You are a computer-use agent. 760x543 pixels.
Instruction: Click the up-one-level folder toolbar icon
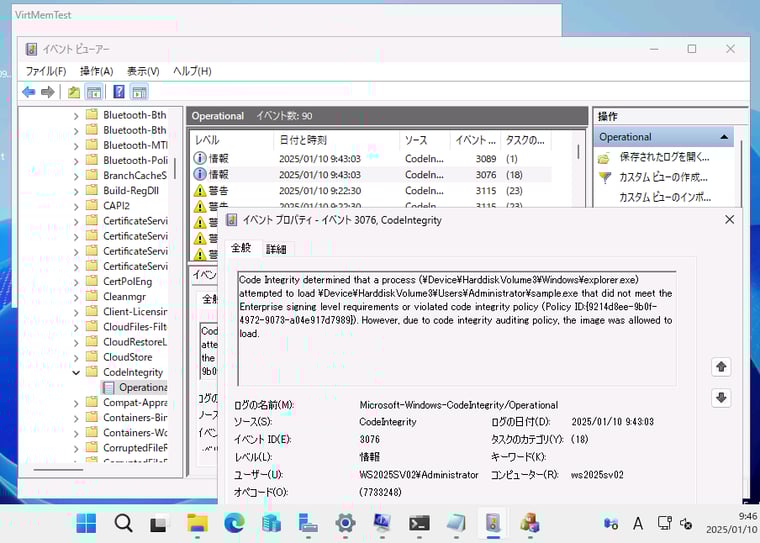tap(74, 92)
